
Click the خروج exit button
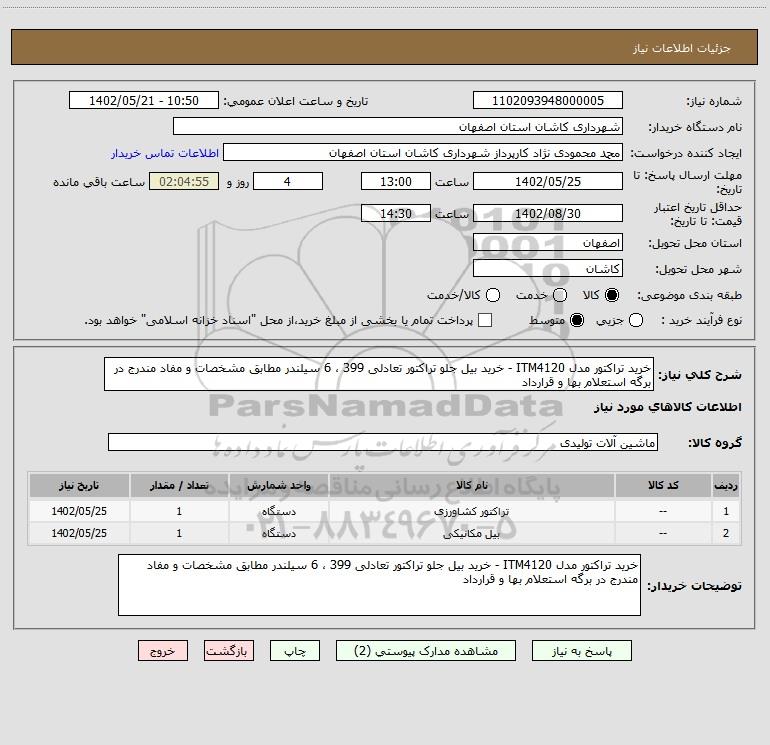pos(163,651)
